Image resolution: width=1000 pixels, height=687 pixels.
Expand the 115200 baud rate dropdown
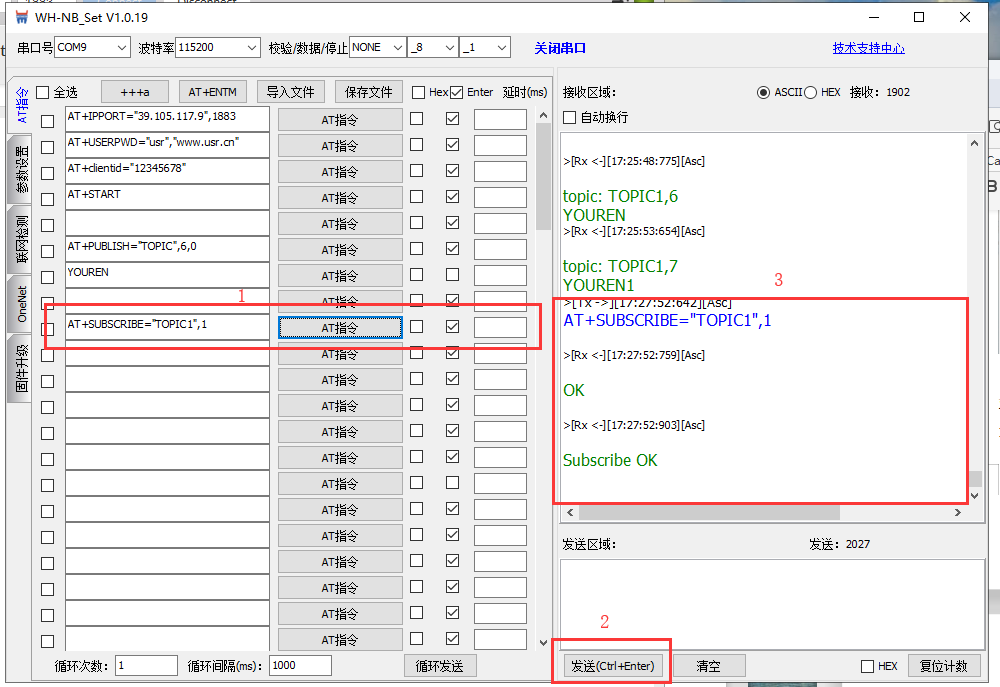[217, 47]
